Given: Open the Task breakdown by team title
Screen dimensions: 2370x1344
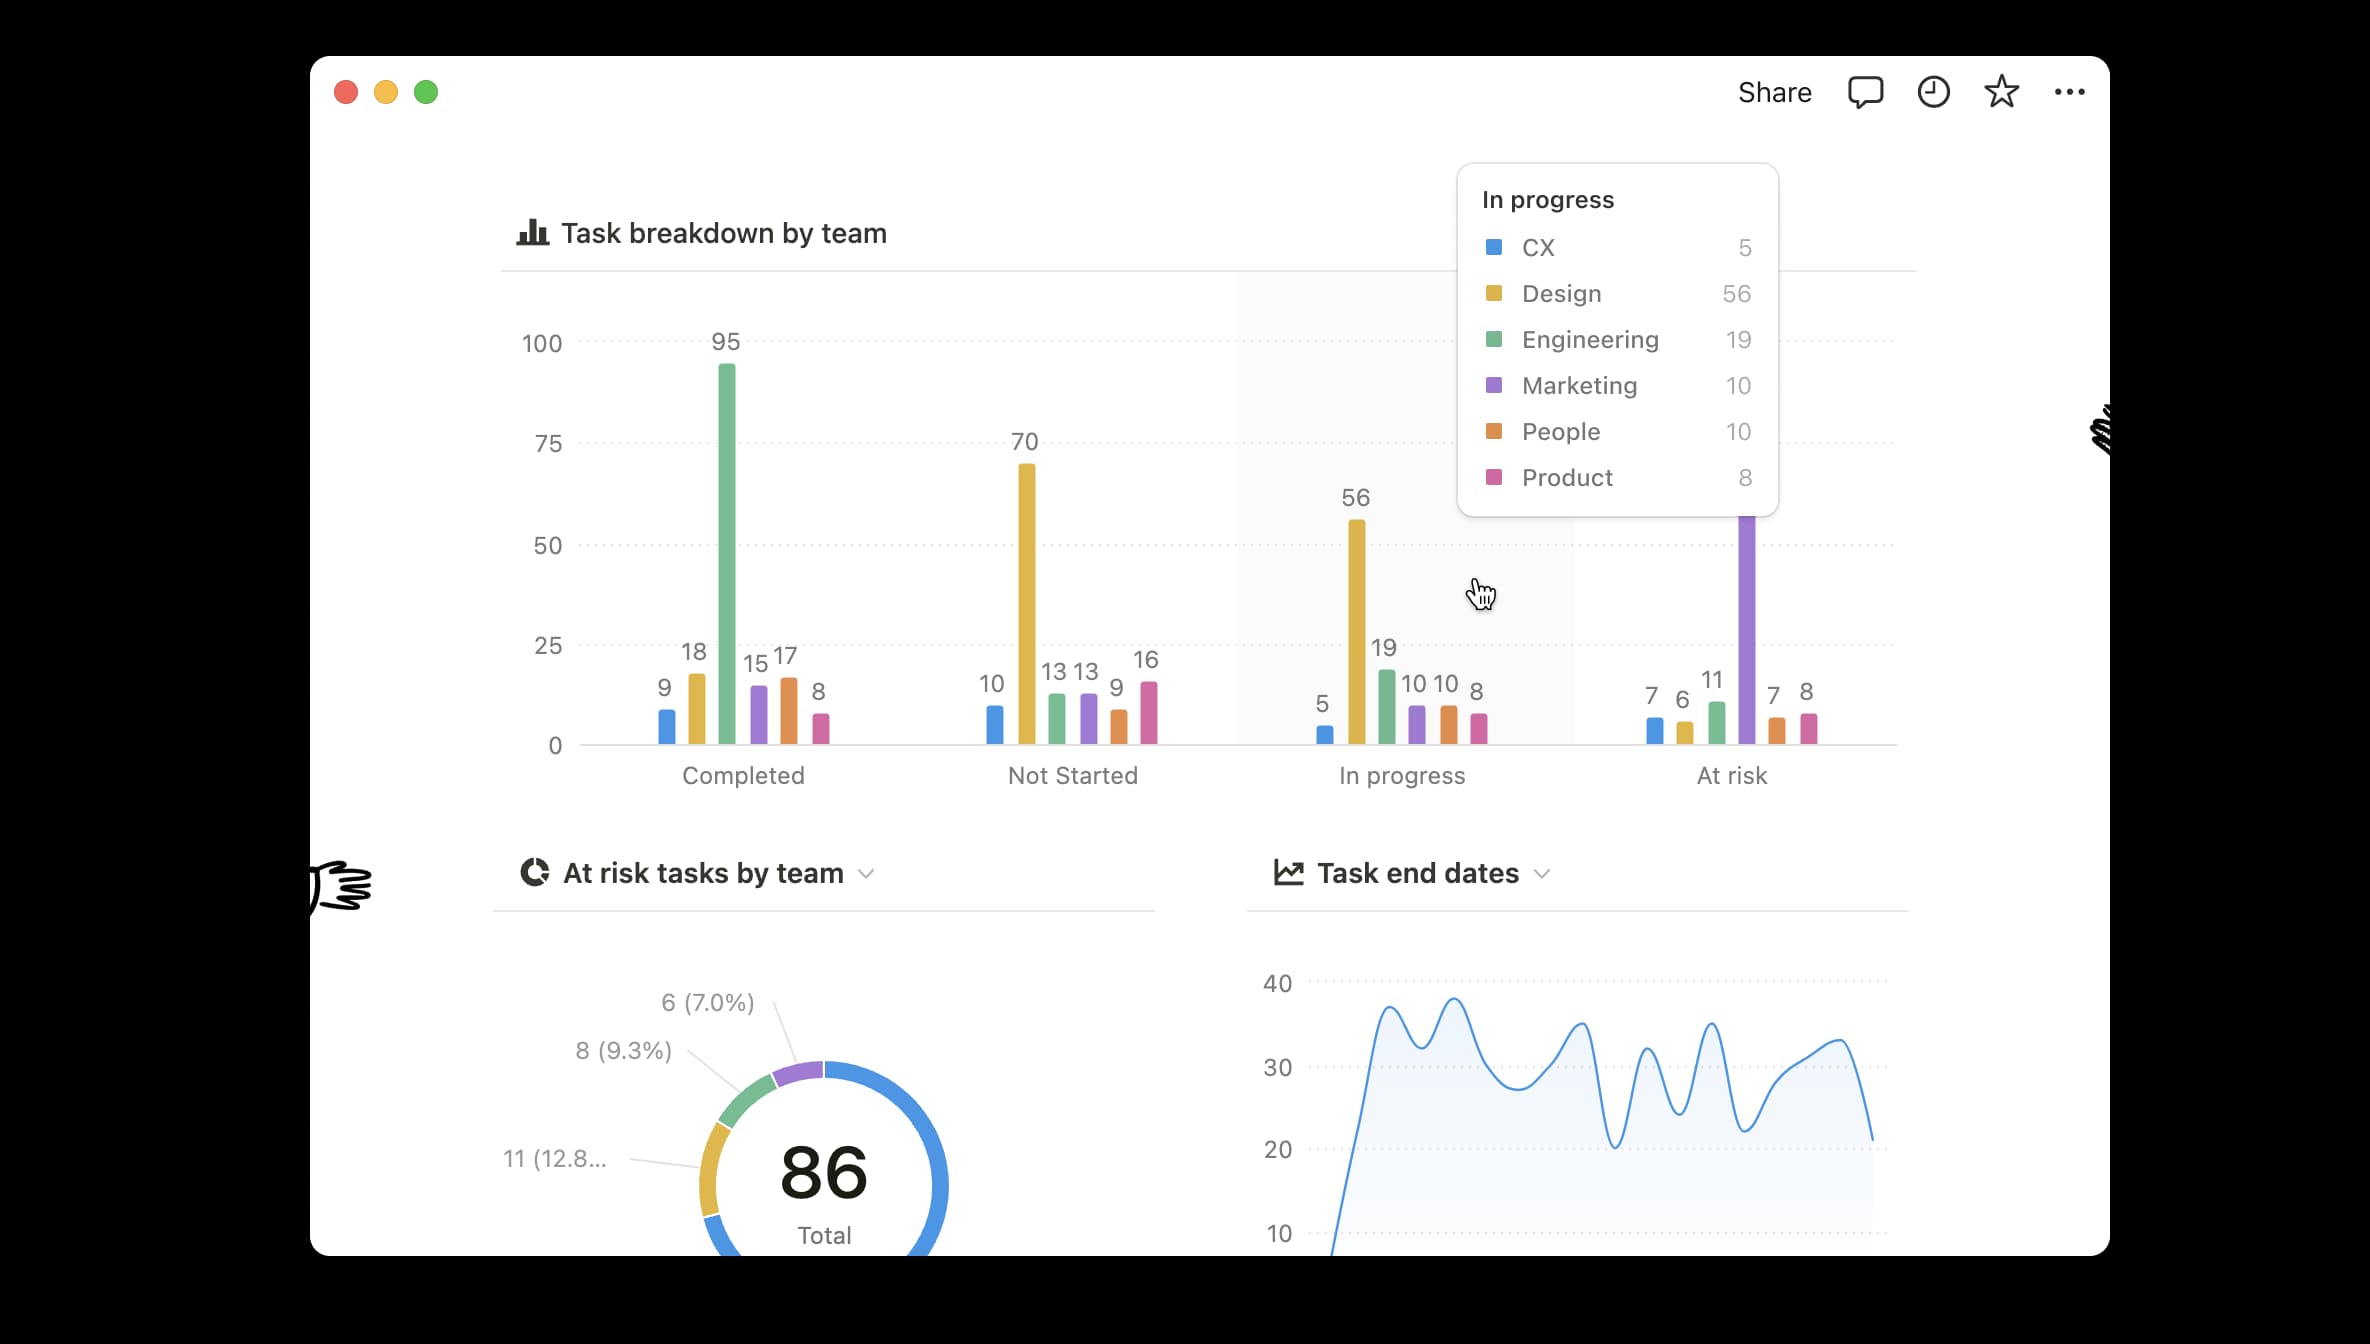Looking at the screenshot, I should click(x=723, y=233).
